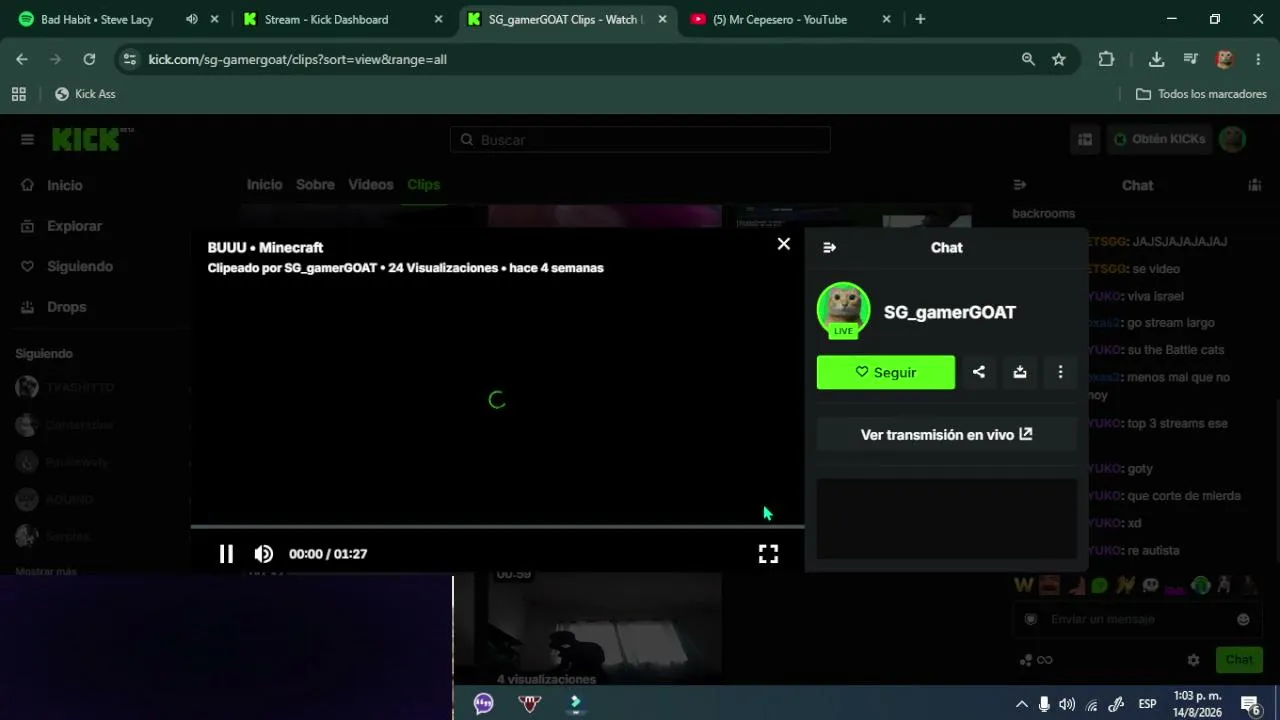Collapse the background stream Chat panel
Image resolution: width=1280 pixels, height=720 pixels.
point(1020,185)
